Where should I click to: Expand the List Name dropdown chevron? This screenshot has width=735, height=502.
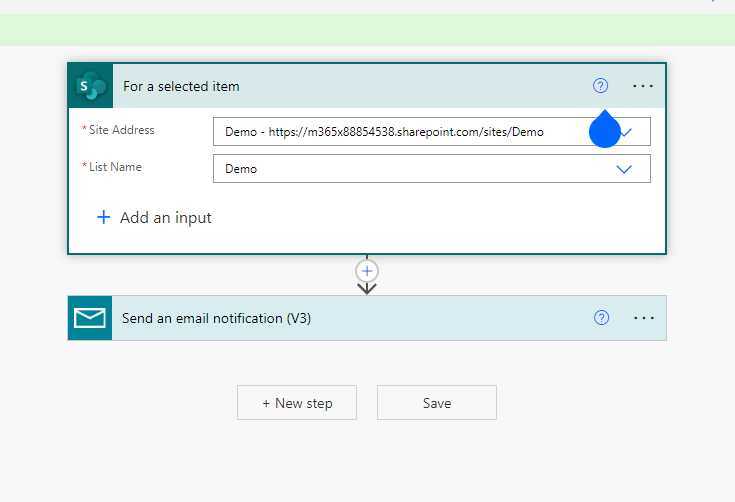624,169
